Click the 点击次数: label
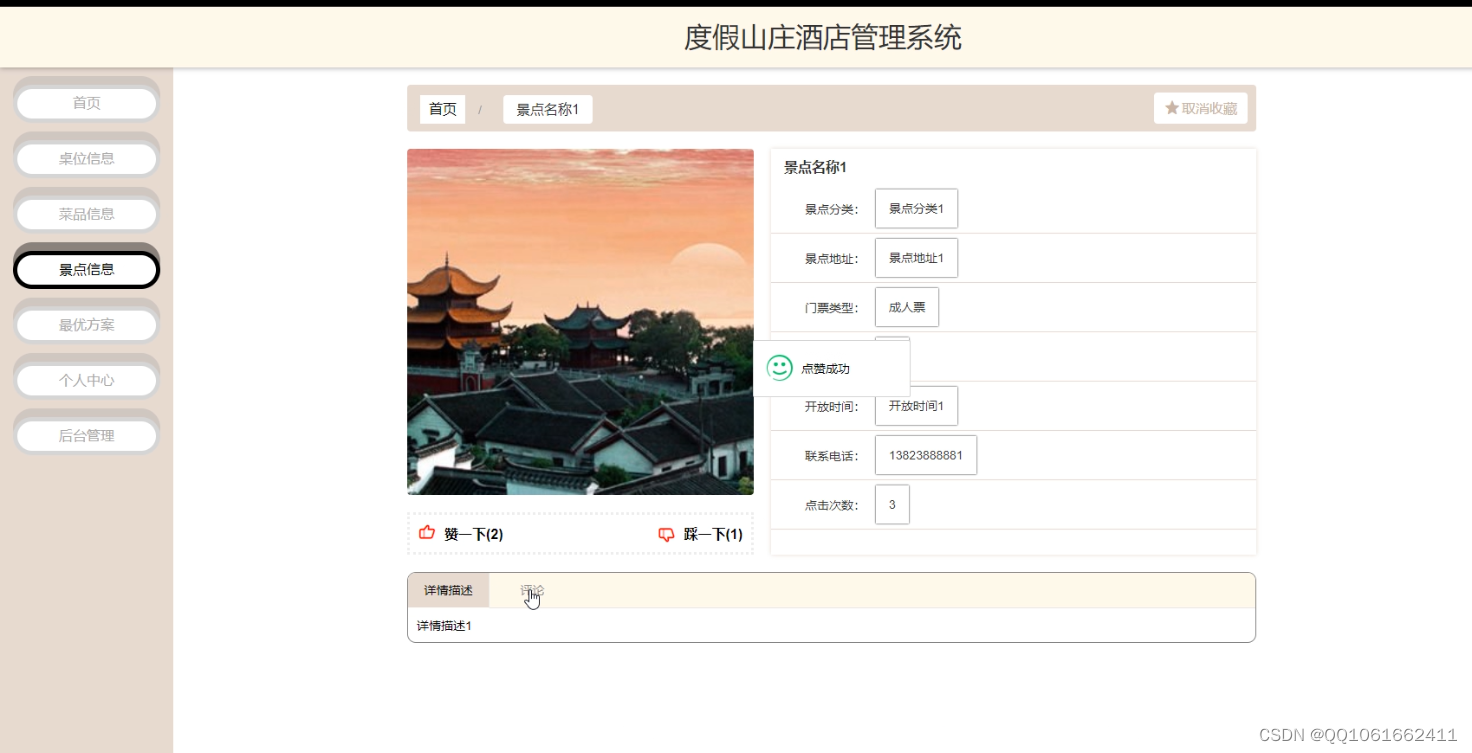This screenshot has width=1472, height=753. [x=832, y=506]
